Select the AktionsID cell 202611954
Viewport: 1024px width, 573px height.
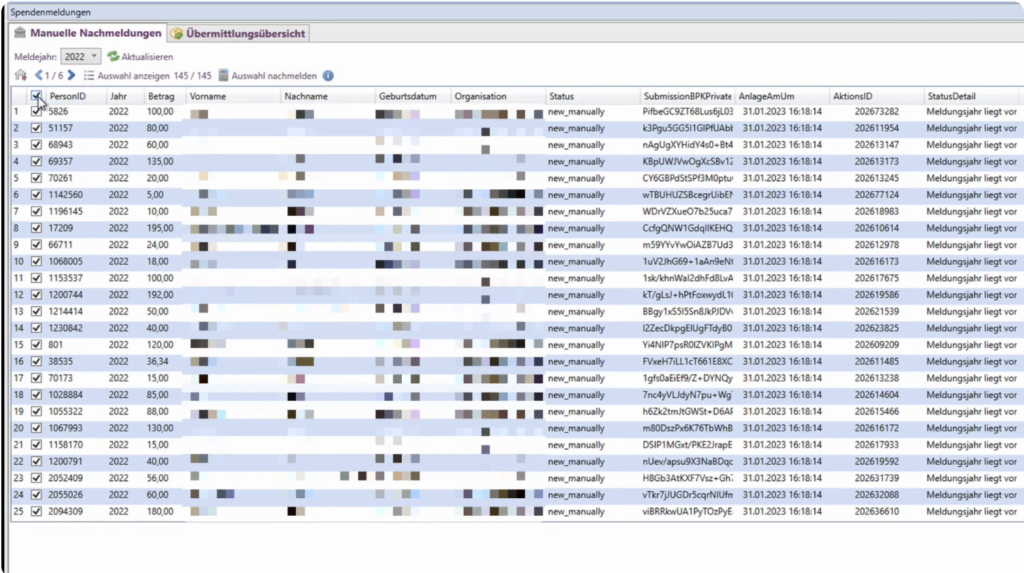pyautogui.click(x=876, y=128)
